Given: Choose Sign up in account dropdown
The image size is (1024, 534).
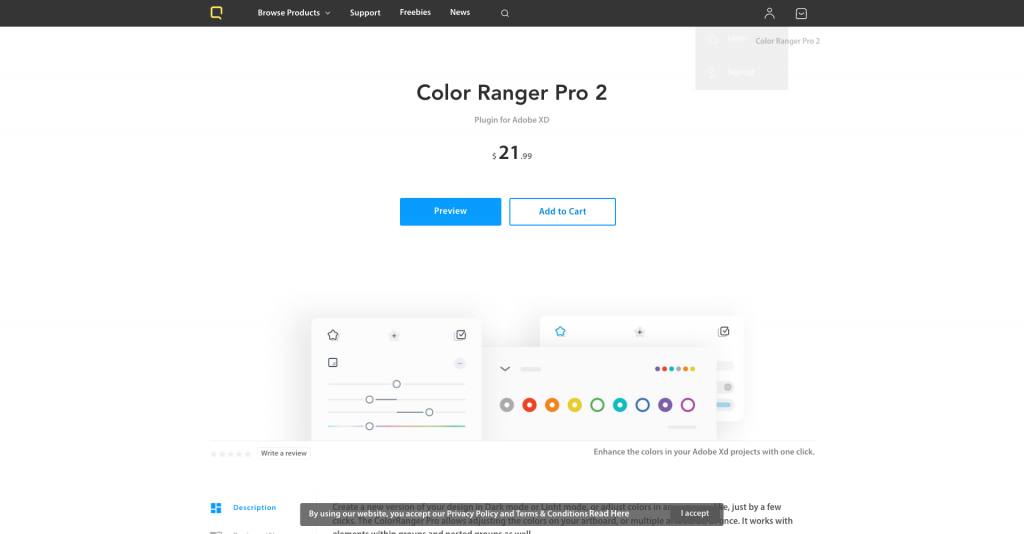Looking at the screenshot, I should 741,72.
